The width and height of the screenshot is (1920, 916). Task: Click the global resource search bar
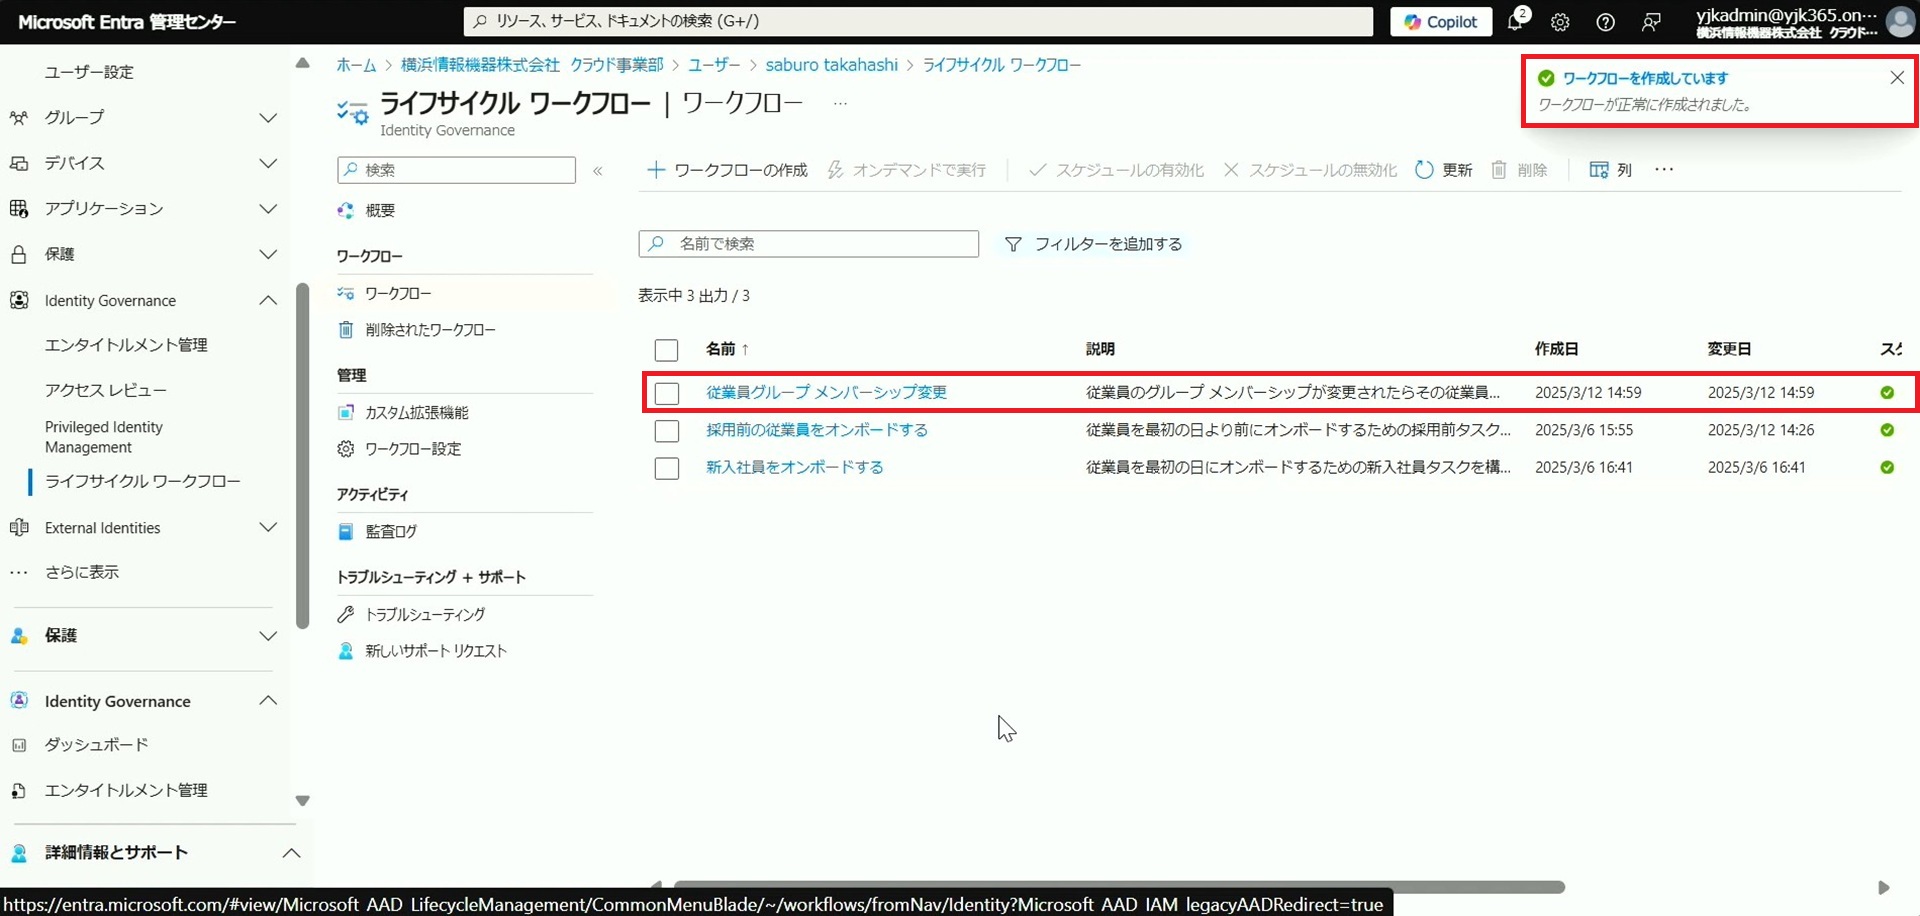point(918,21)
